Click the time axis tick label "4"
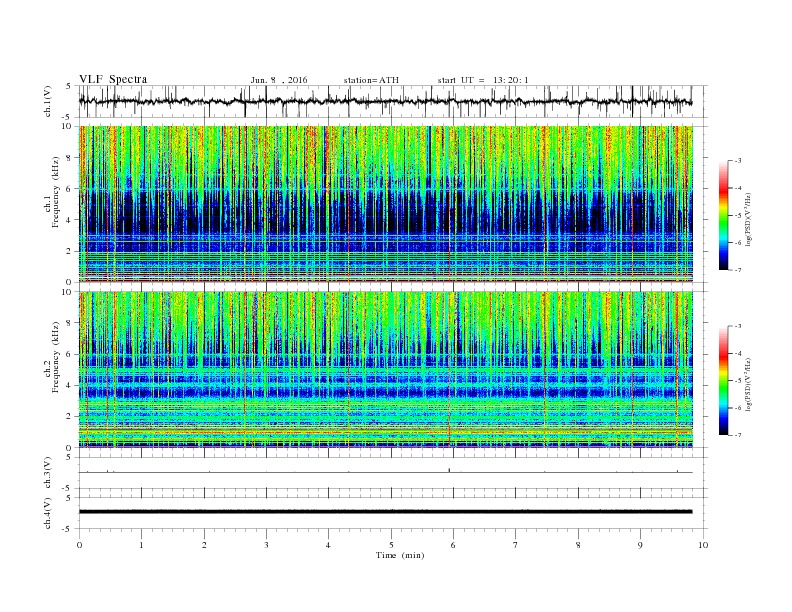 pyautogui.click(x=328, y=545)
